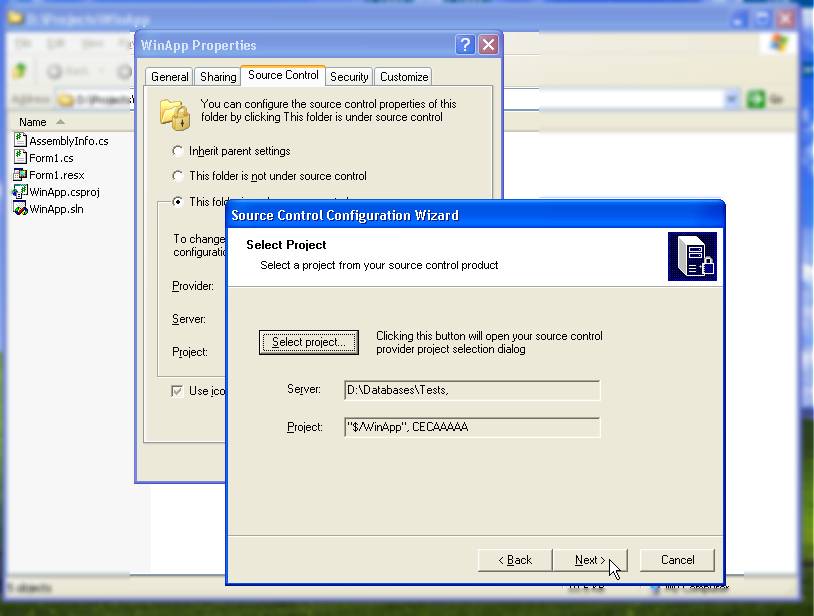This screenshot has height=616, width=814.
Task: Open Explorer address bar dropdown
Action: coord(731,99)
